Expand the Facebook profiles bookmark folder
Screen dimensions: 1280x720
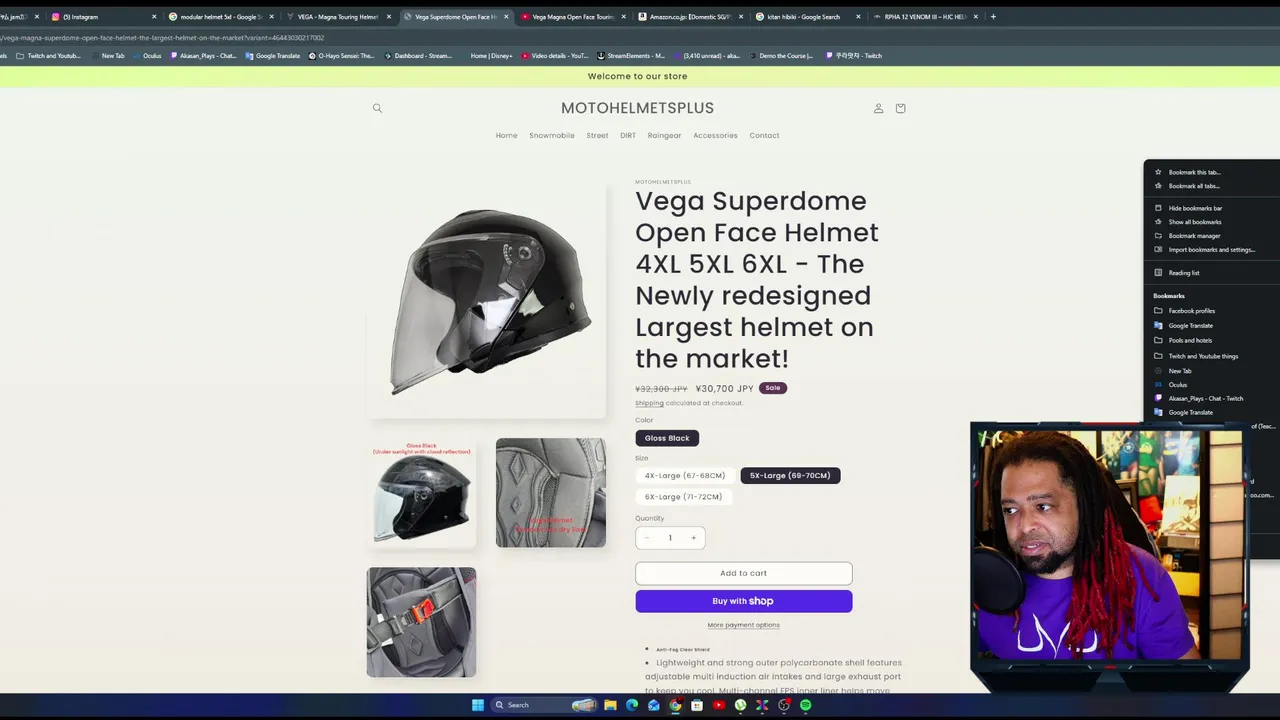1190,311
